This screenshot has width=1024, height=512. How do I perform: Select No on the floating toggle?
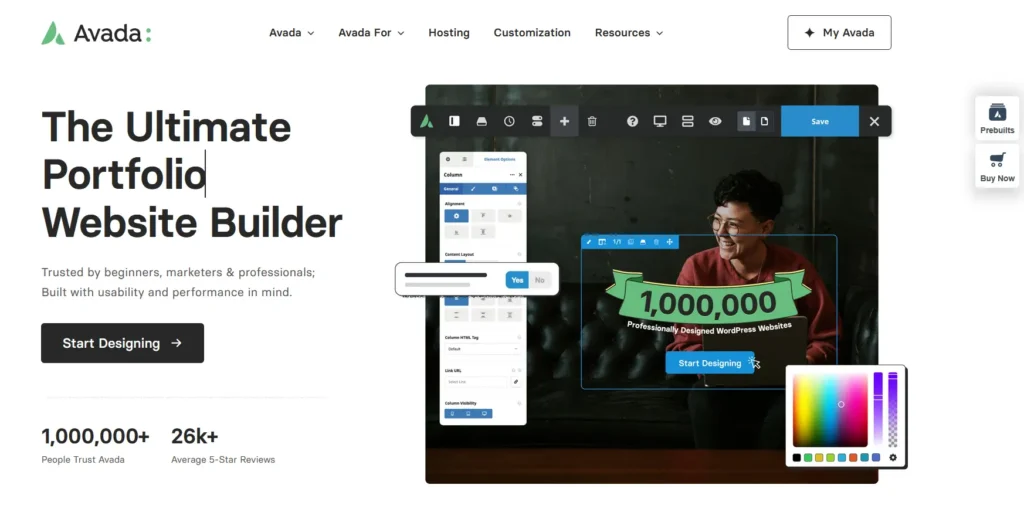click(539, 280)
